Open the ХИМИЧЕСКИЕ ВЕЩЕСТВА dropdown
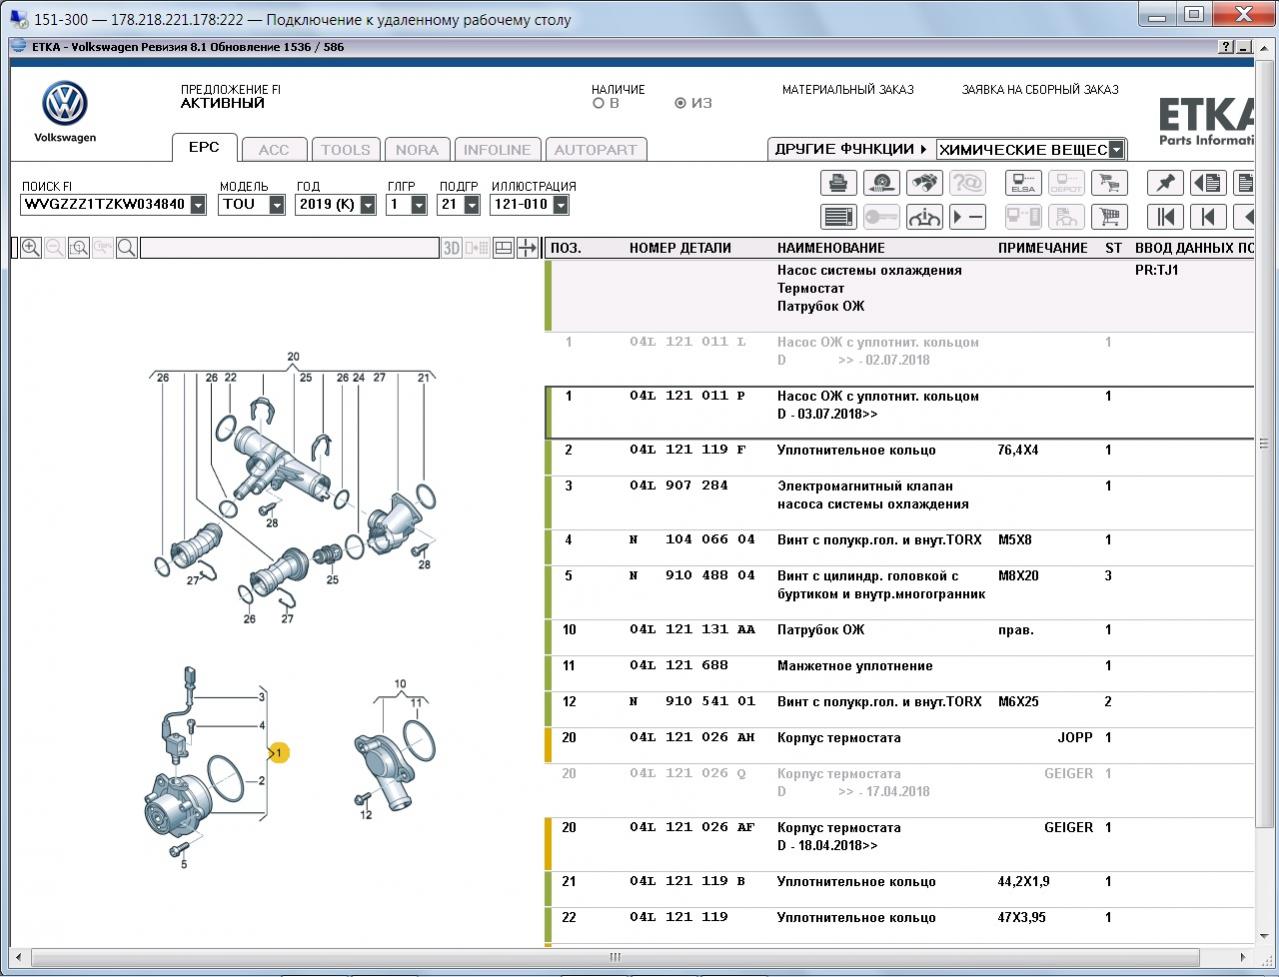 1116,150
